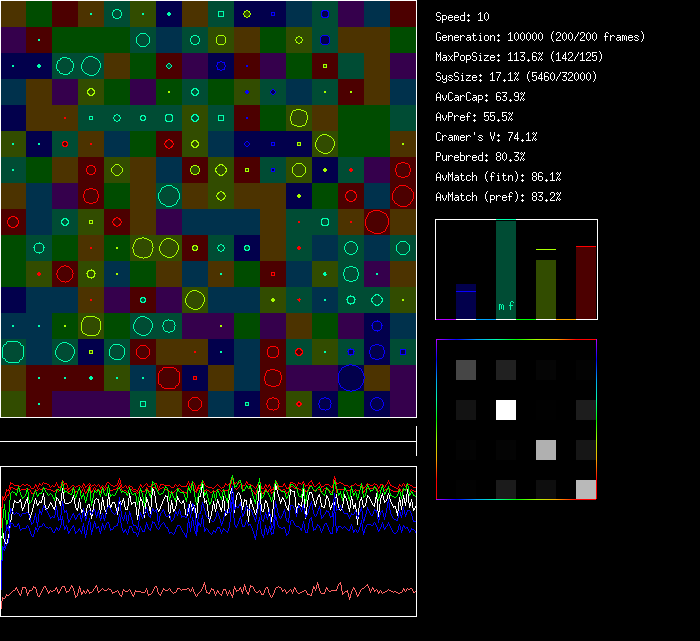Image resolution: width=700 pixels, height=641 pixels.
Task: Click the bright white square in the matrix
Action: tap(506, 409)
